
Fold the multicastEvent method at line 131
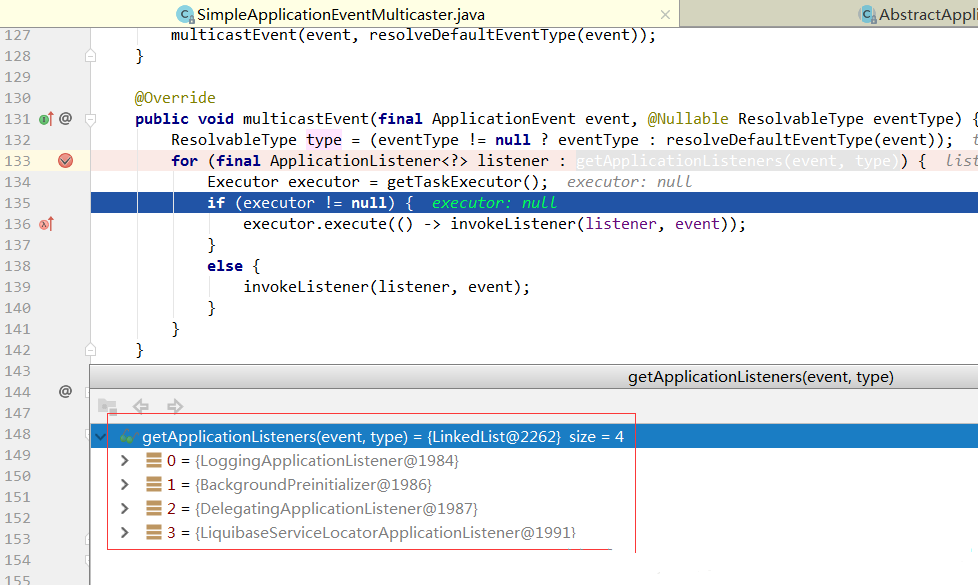(x=90, y=119)
